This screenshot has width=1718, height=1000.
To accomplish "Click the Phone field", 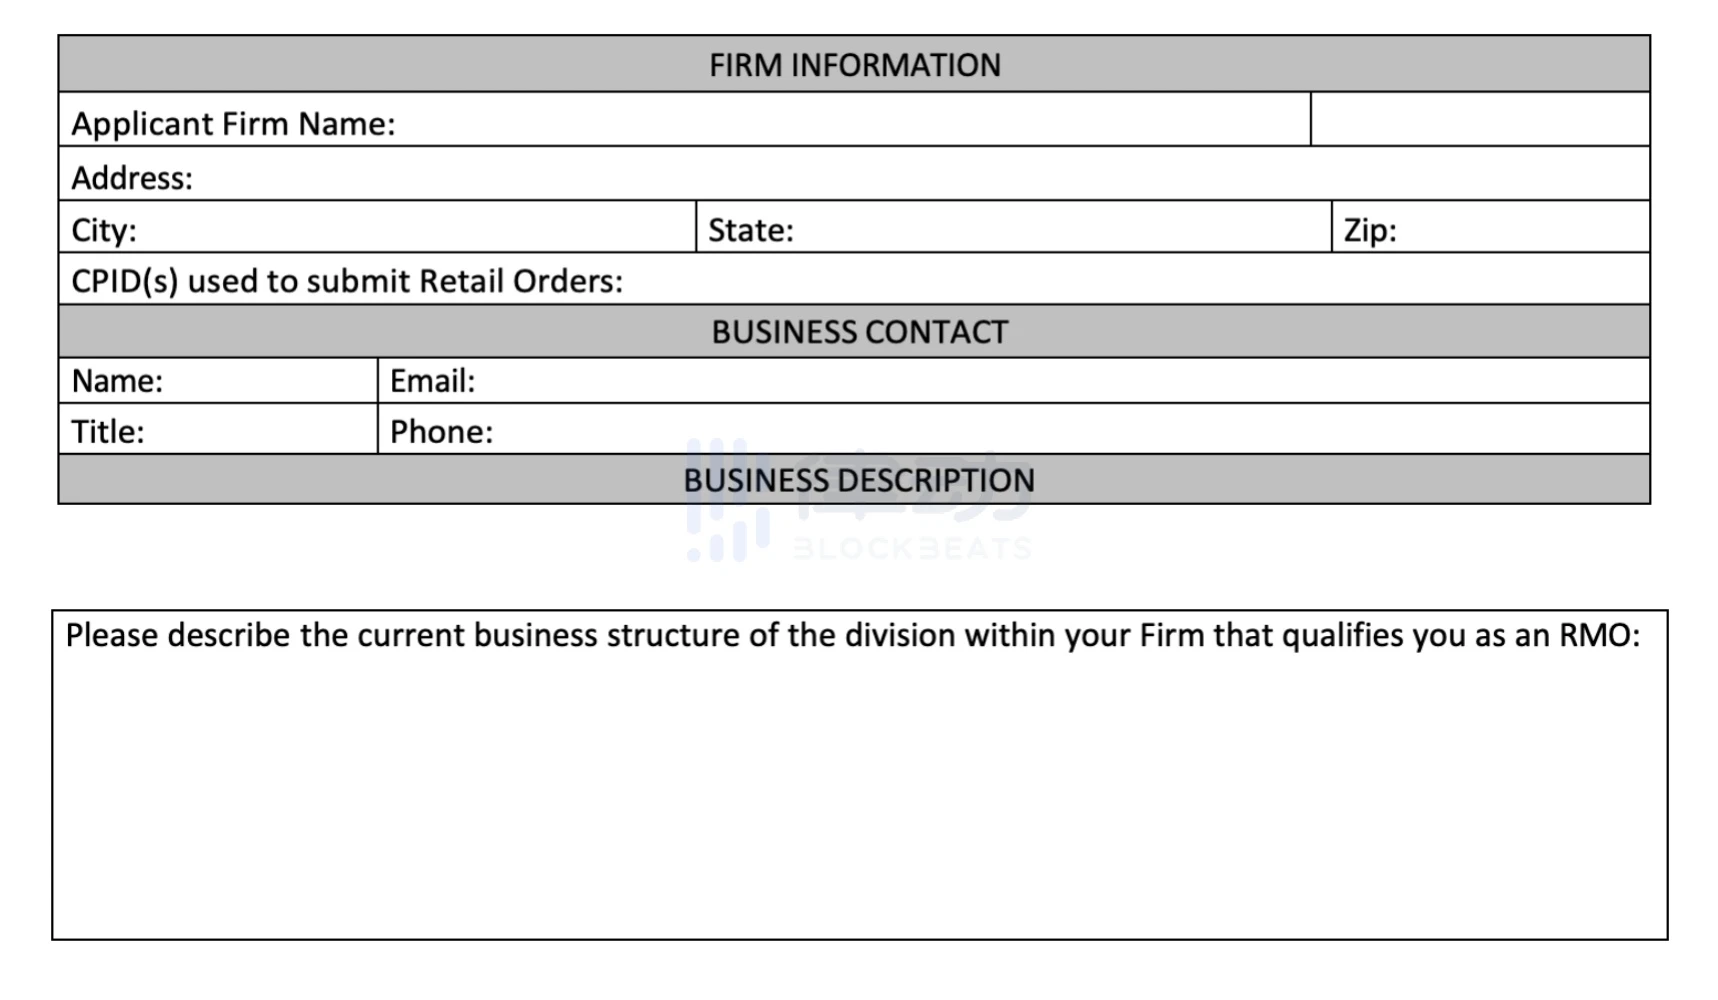I will coord(1050,431).
